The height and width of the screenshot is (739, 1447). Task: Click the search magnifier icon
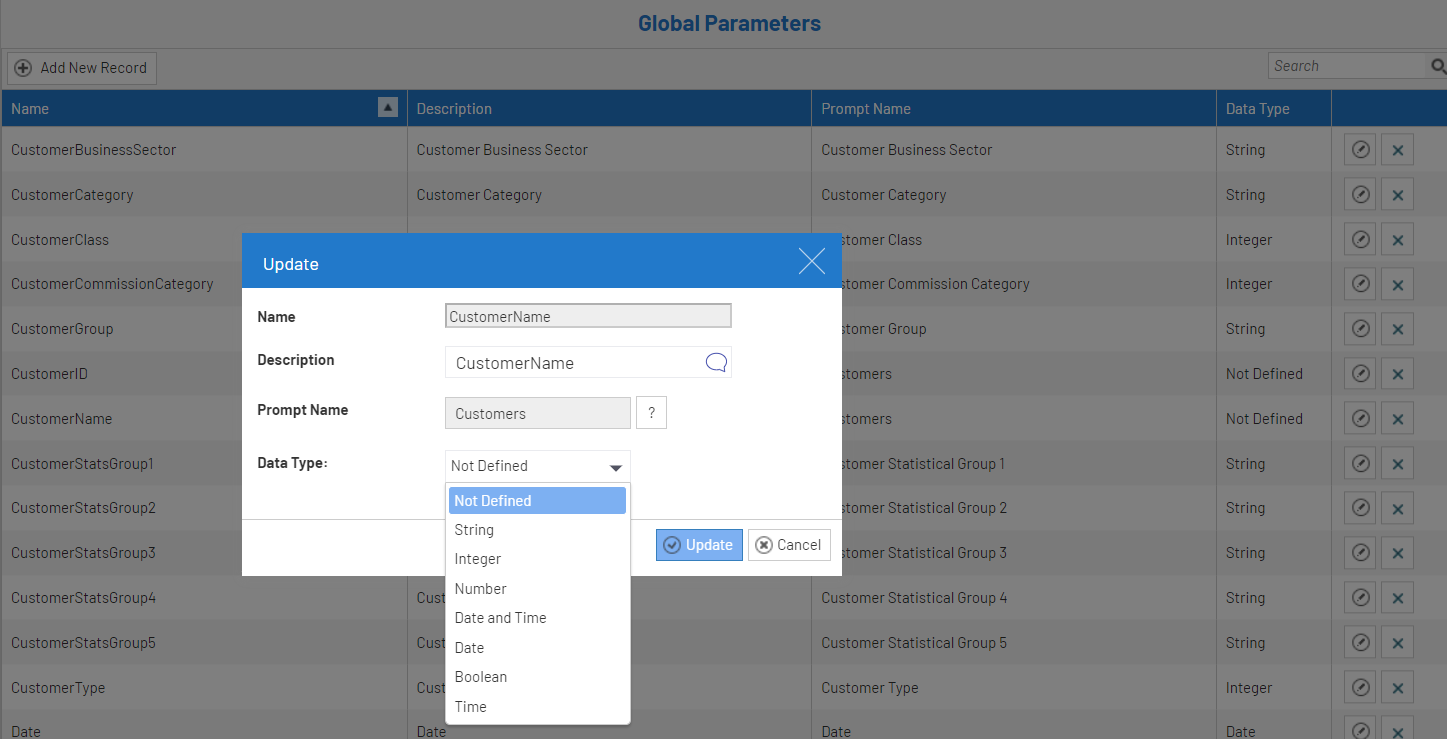point(1438,66)
